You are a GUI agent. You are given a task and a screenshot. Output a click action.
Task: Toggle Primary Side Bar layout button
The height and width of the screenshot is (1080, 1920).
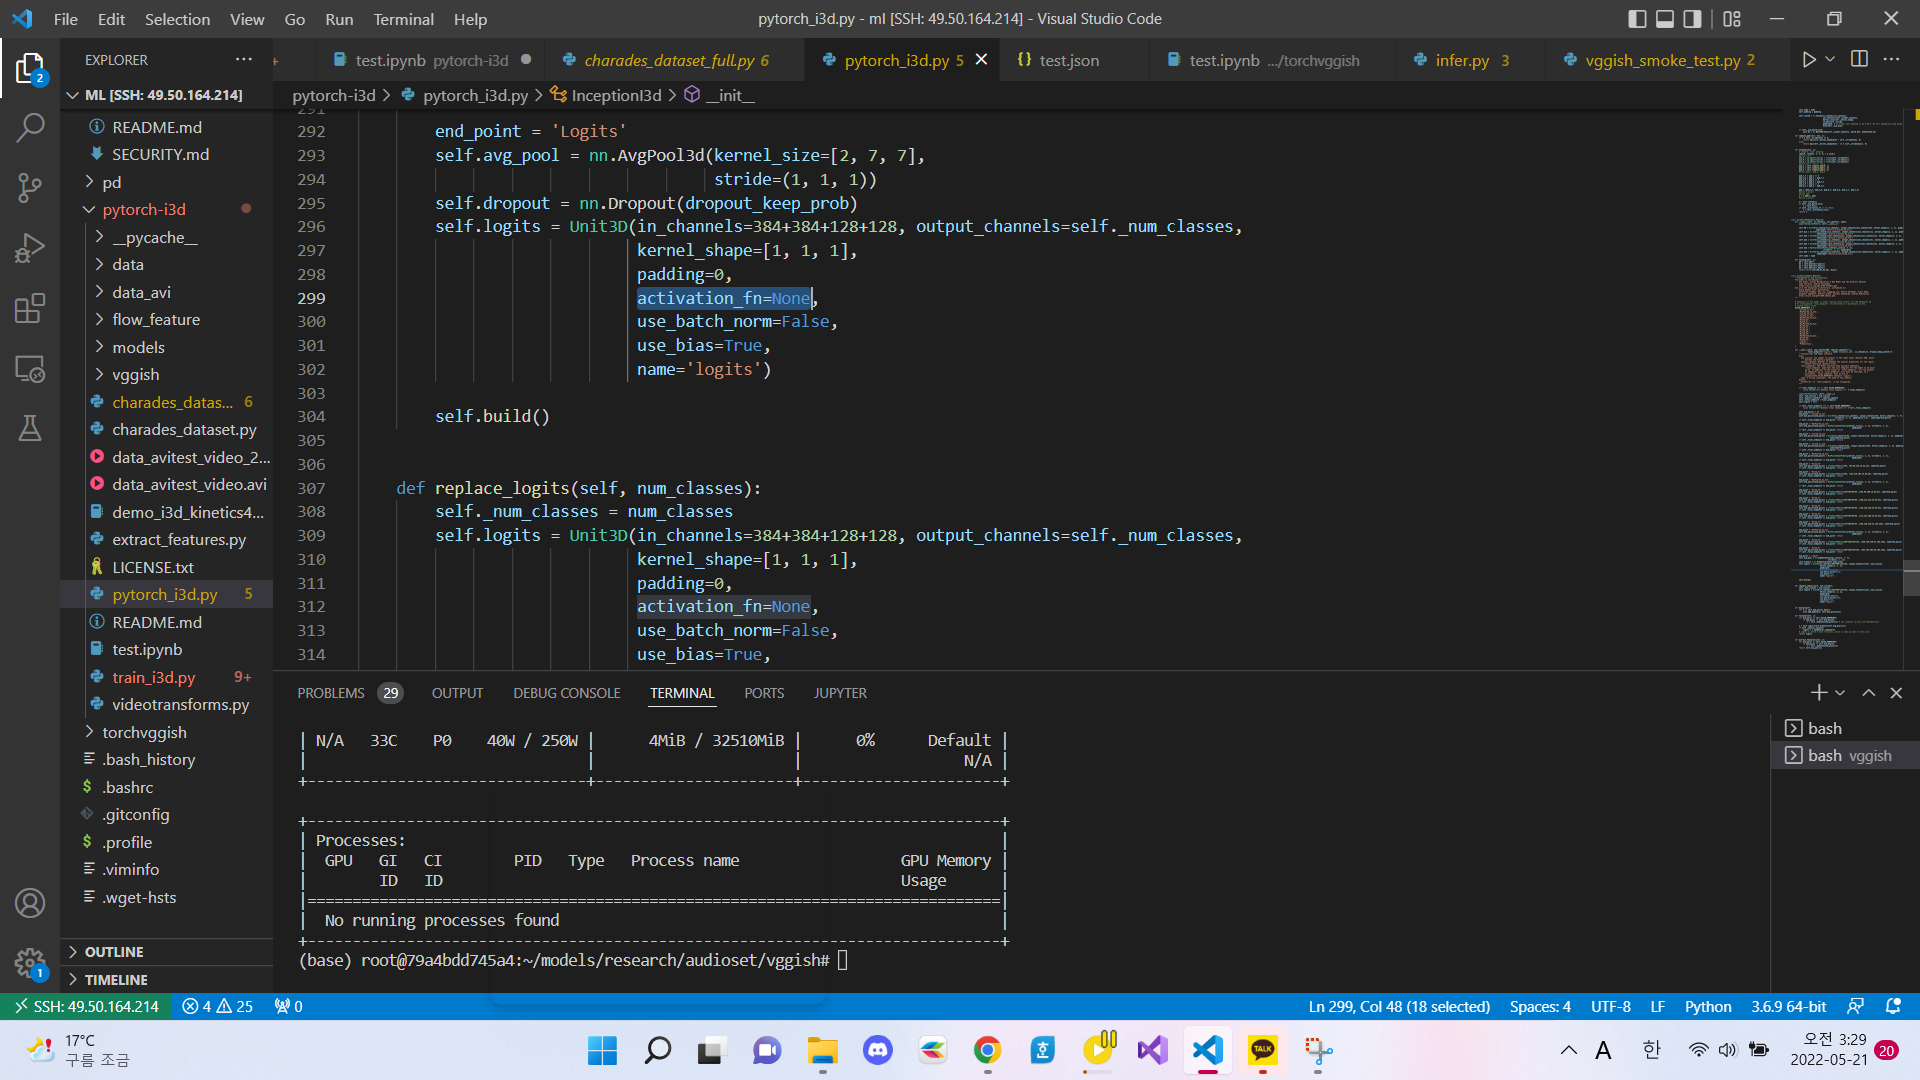coord(1637,19)
